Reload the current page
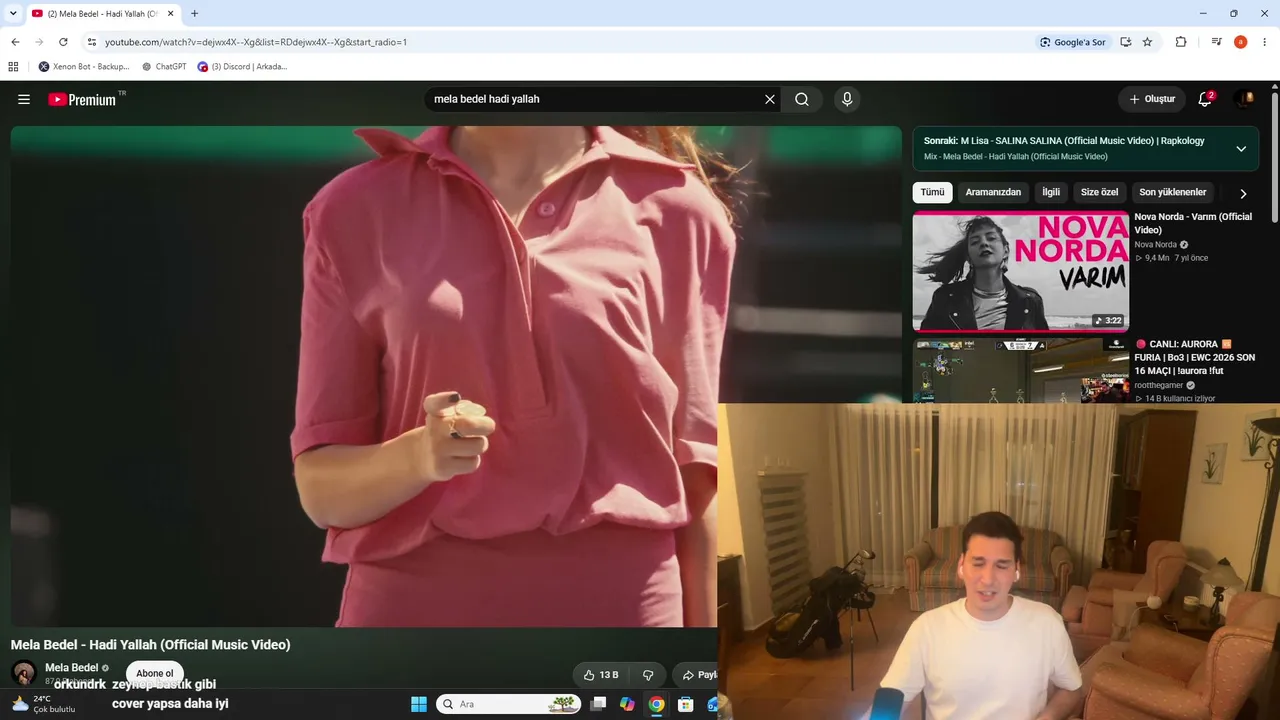1280x720 pixels. coord(63,42)
